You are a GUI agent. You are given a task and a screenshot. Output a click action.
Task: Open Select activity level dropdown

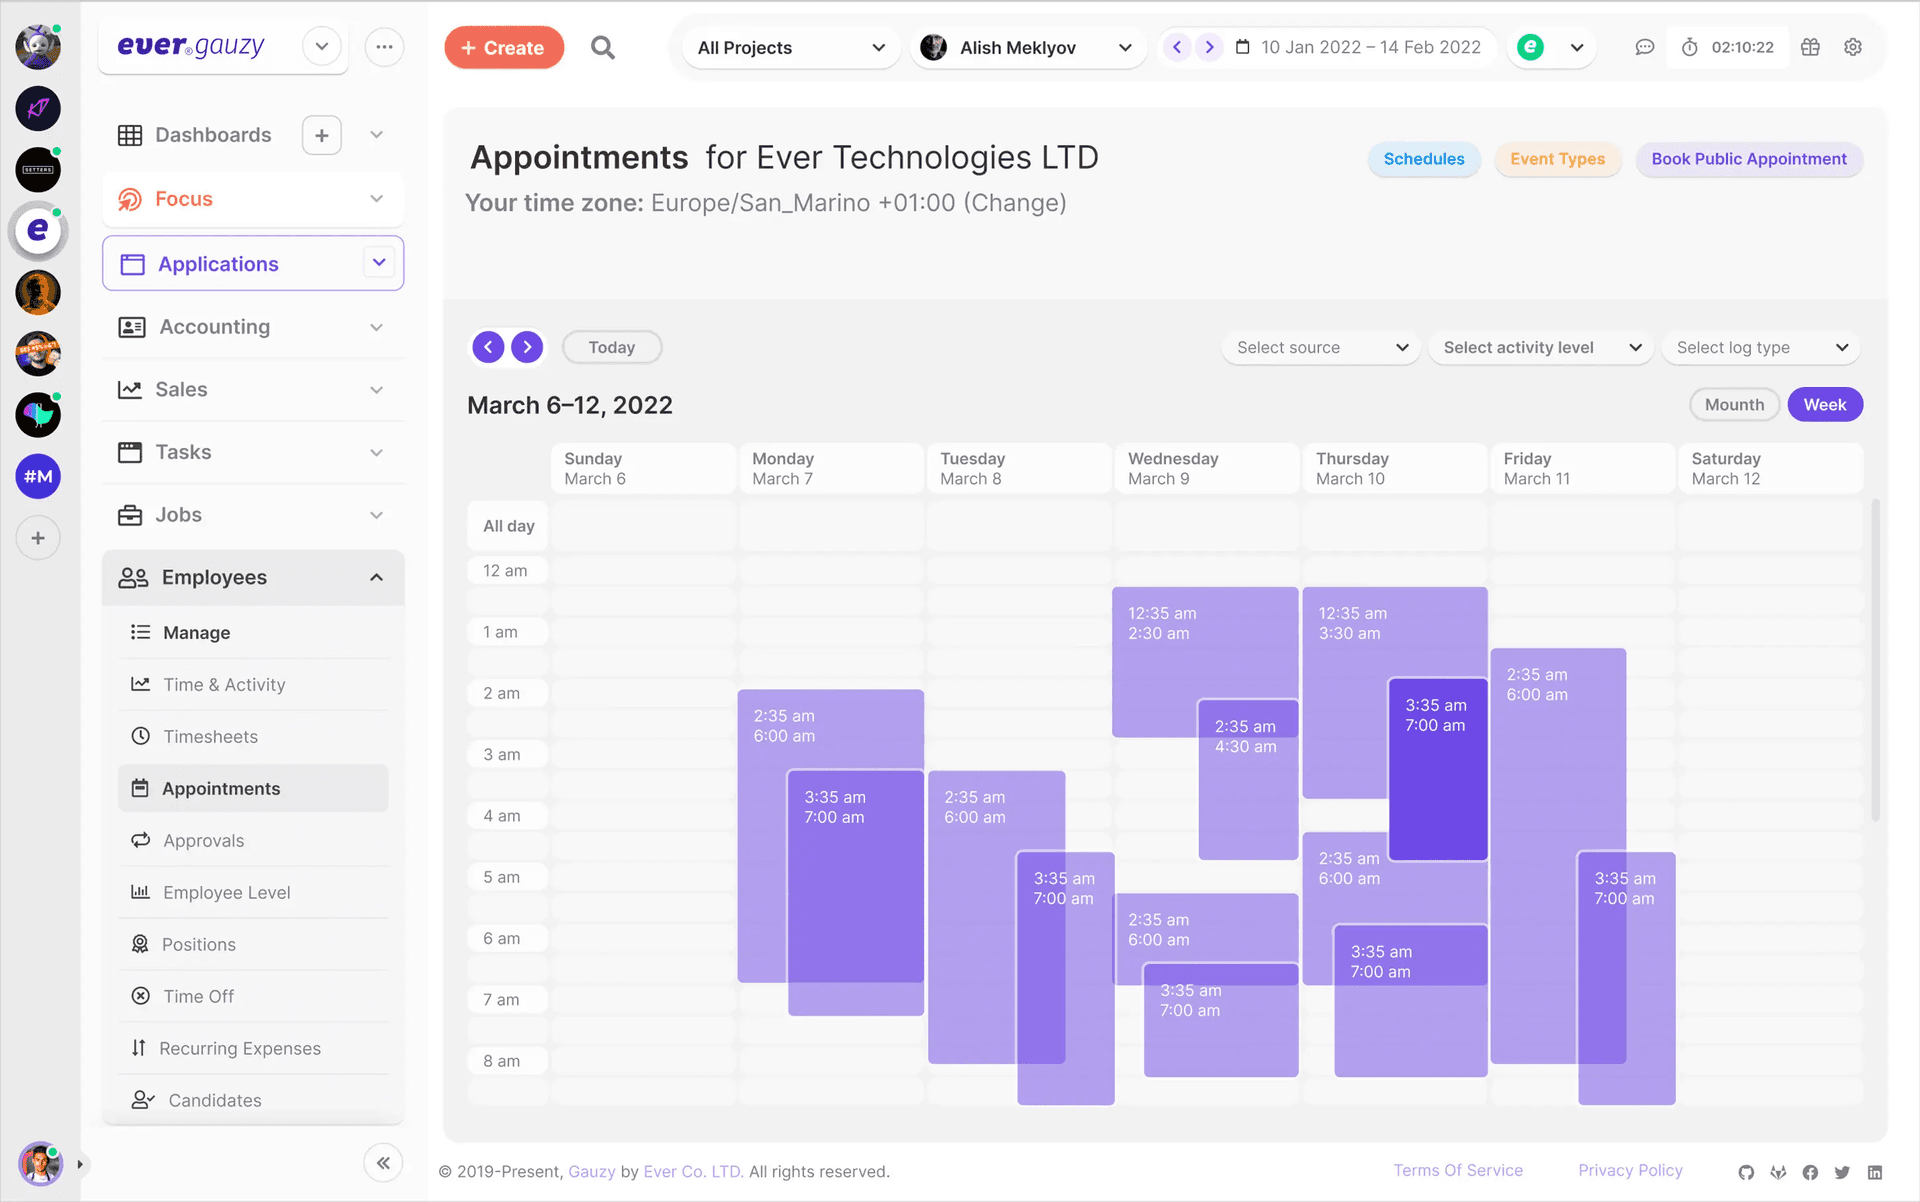click(1540, 347)
